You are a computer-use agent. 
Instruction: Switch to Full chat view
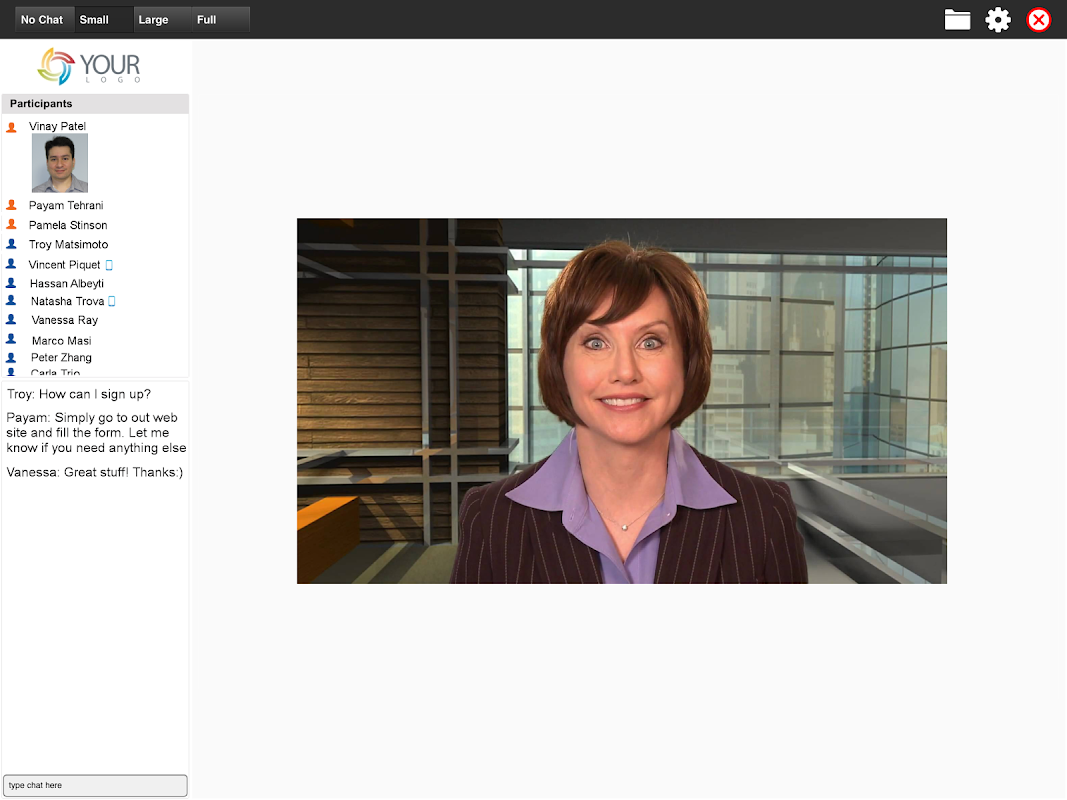coord(220,20)
